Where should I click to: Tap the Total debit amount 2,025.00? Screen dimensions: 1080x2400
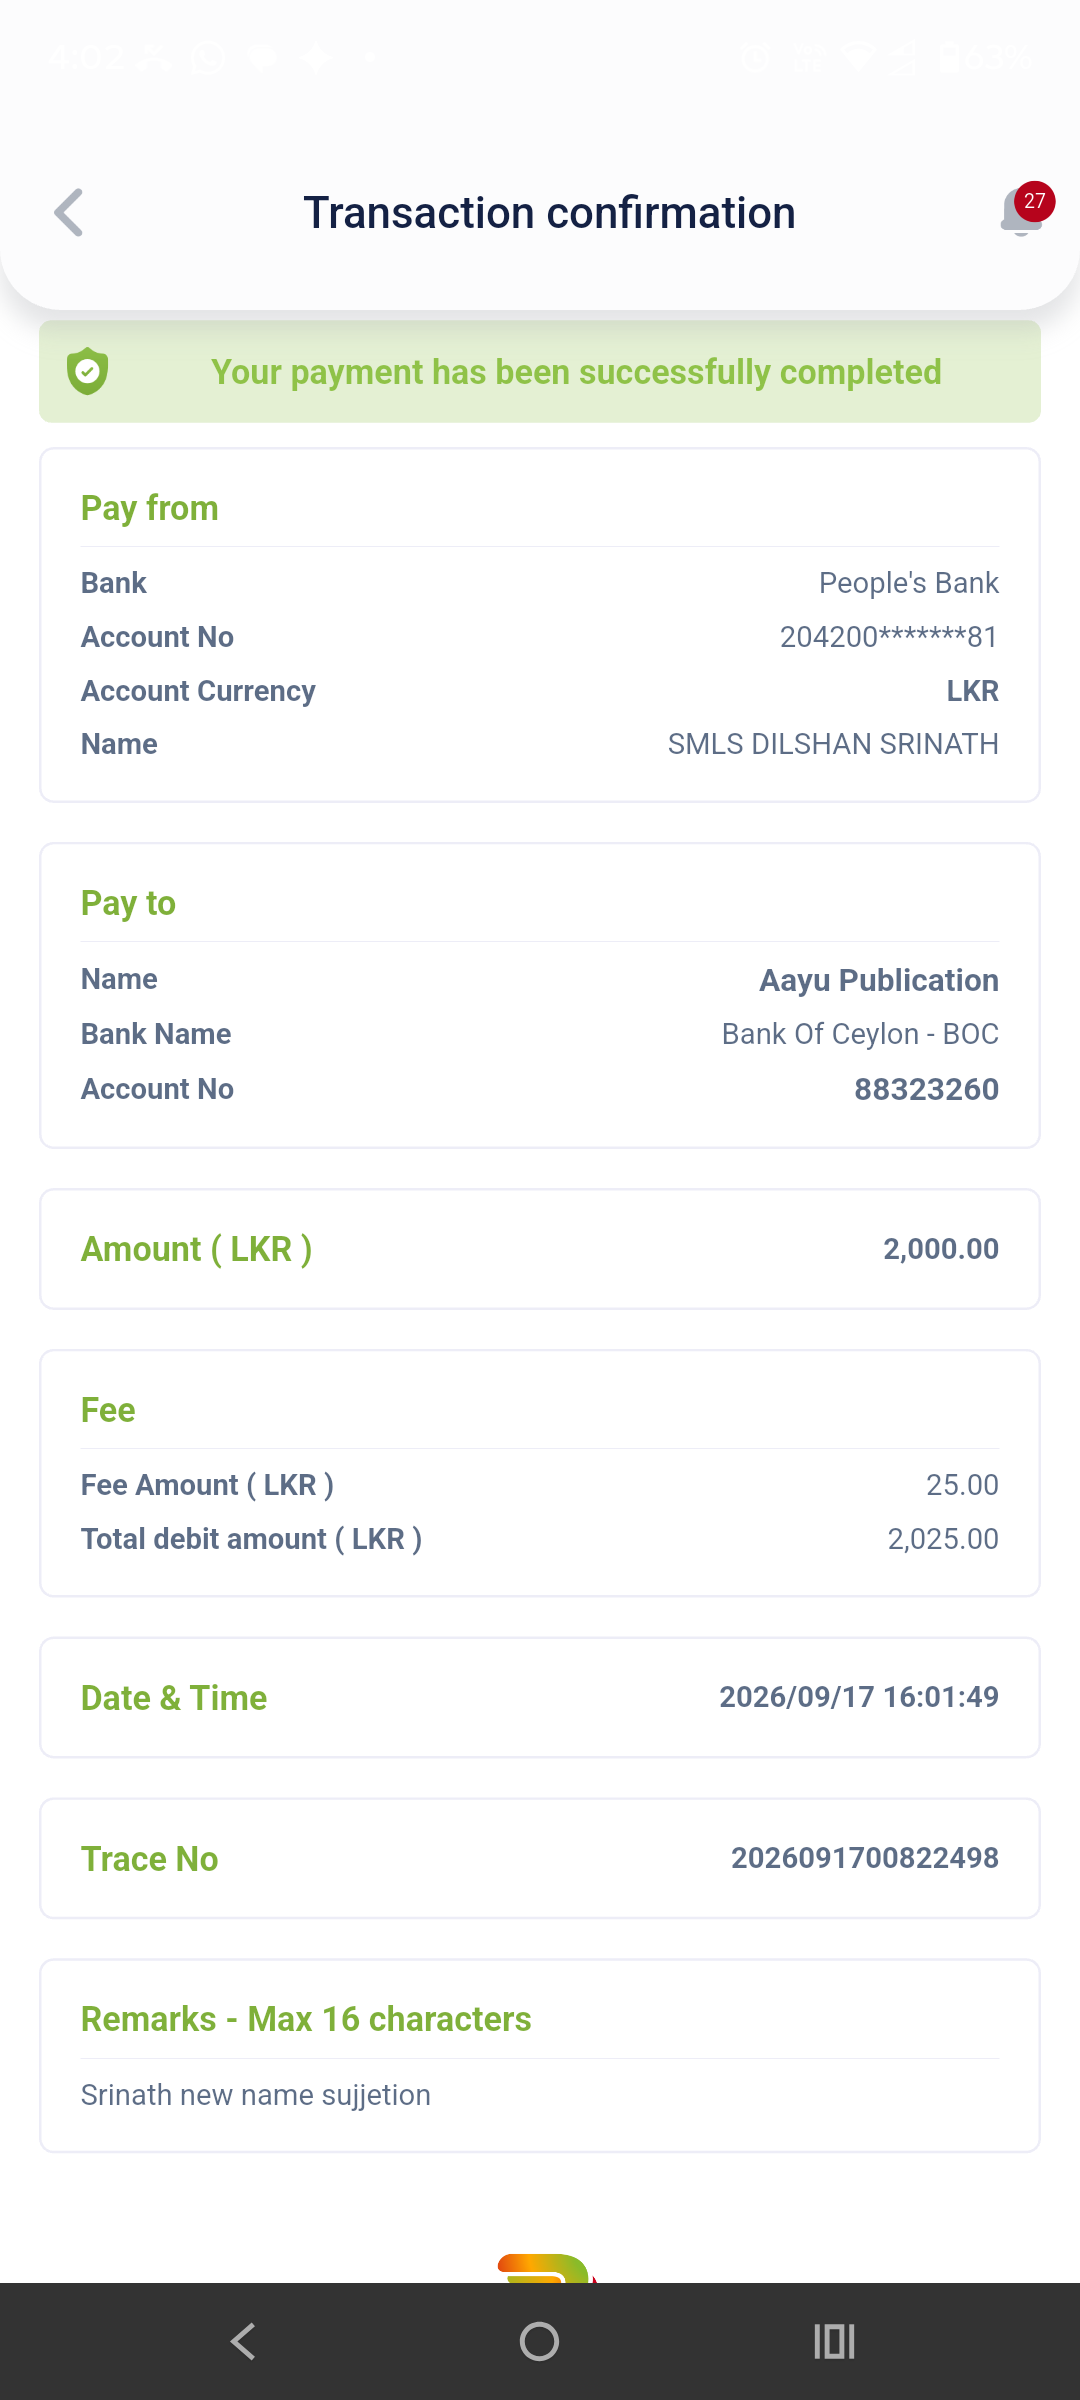(943, 1539)
